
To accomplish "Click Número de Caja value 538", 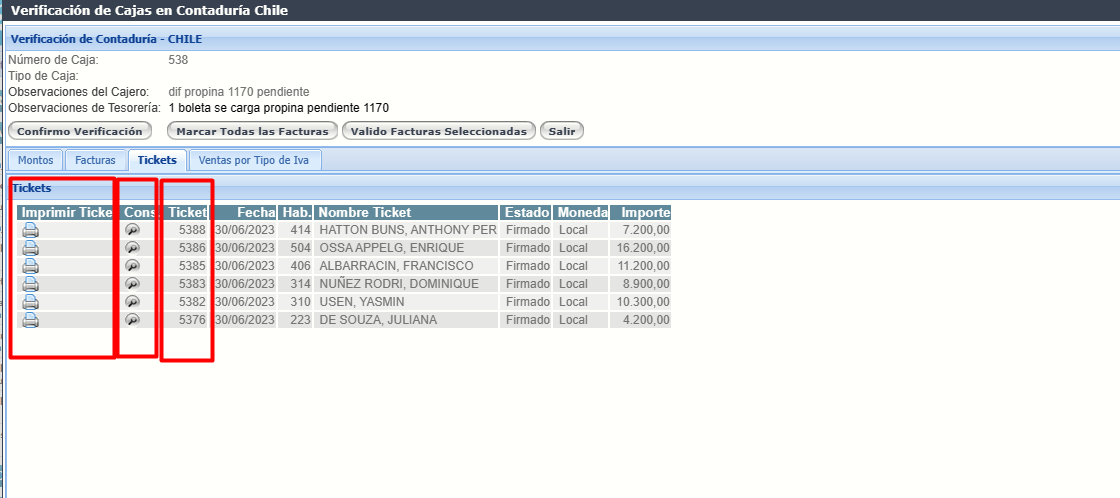I will (178, 60).
